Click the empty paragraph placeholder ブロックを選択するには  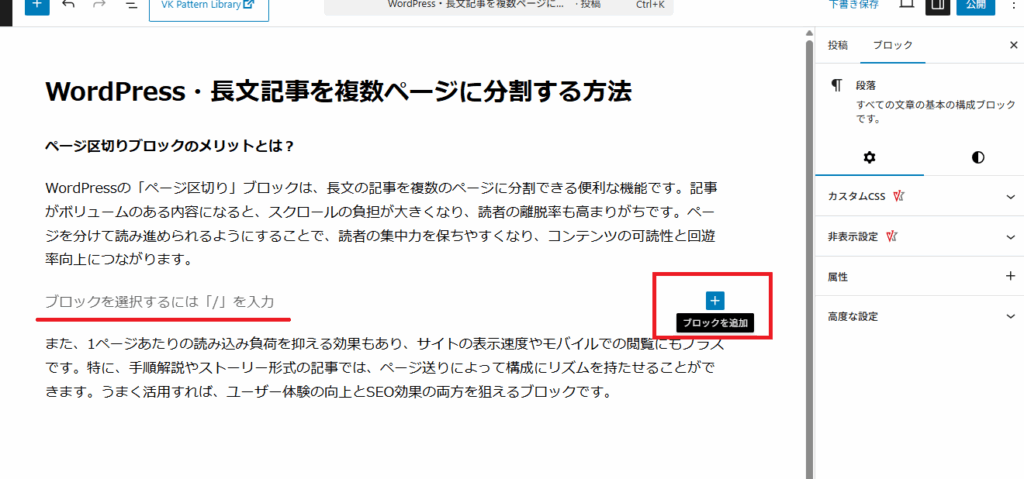[x=159, y=302]
